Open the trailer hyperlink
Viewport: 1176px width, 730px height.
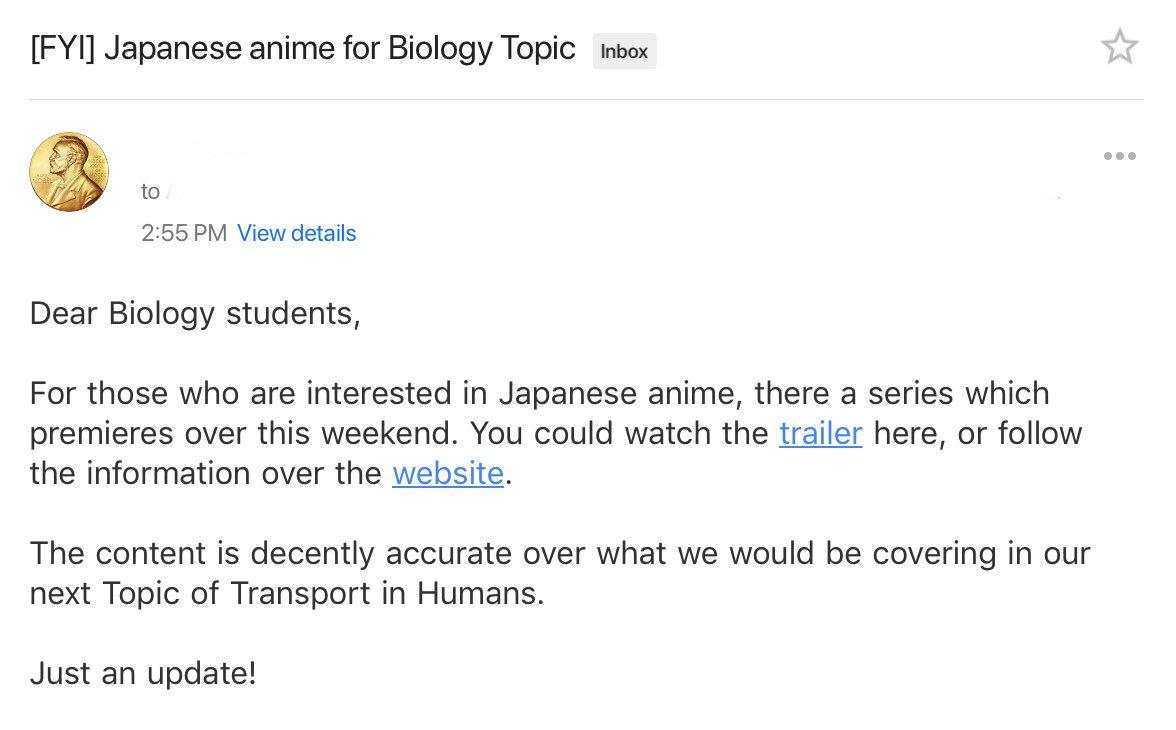coord(820,433)
